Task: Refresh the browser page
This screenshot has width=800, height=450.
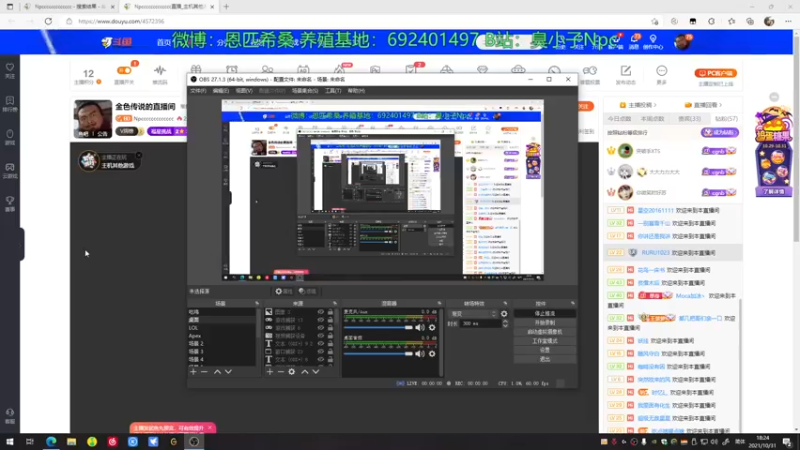Action: [48, 21]
